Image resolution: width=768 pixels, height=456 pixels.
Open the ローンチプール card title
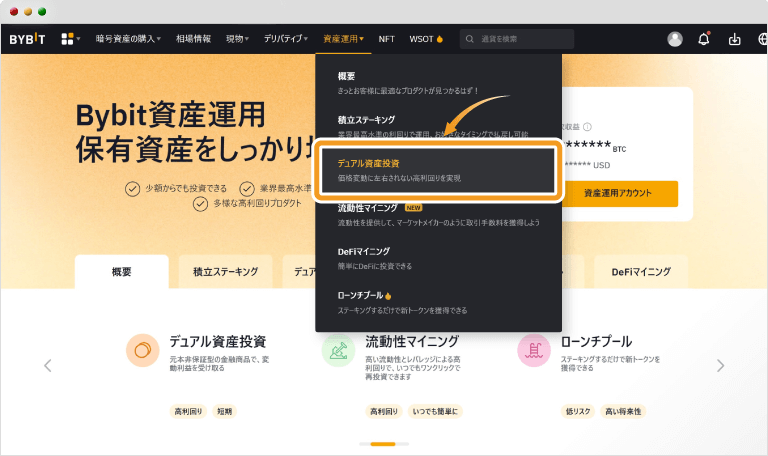point(596,341)
